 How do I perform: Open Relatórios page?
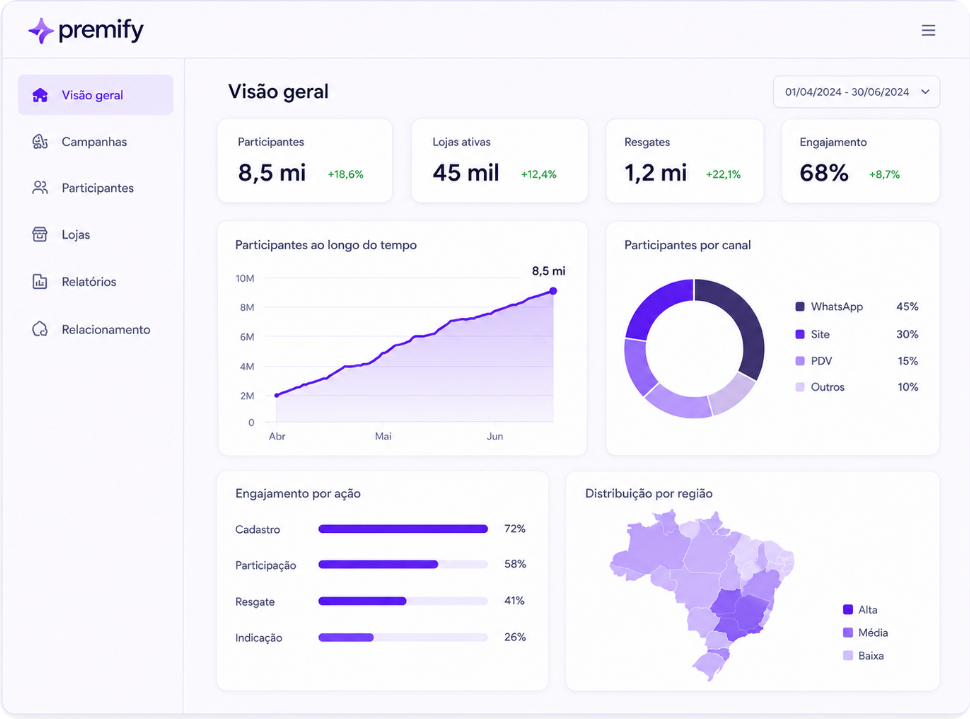[x=95, y=282]
